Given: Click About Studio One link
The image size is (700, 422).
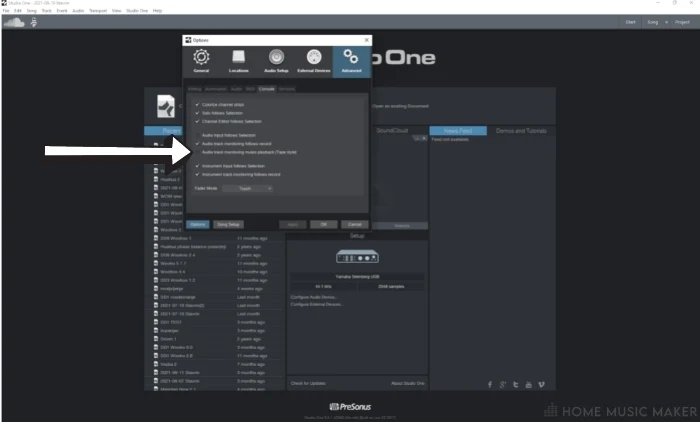Looking at the screenshot, I should pyautogui.click(x=408, y=383).
